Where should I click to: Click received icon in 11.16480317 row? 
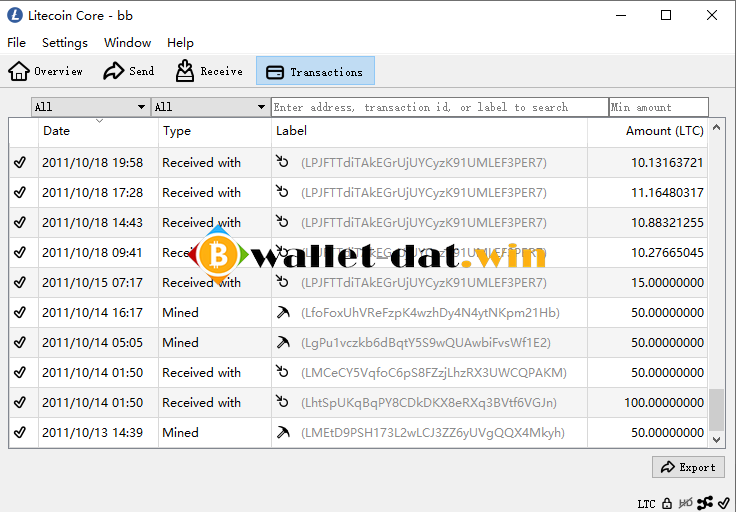282,191
